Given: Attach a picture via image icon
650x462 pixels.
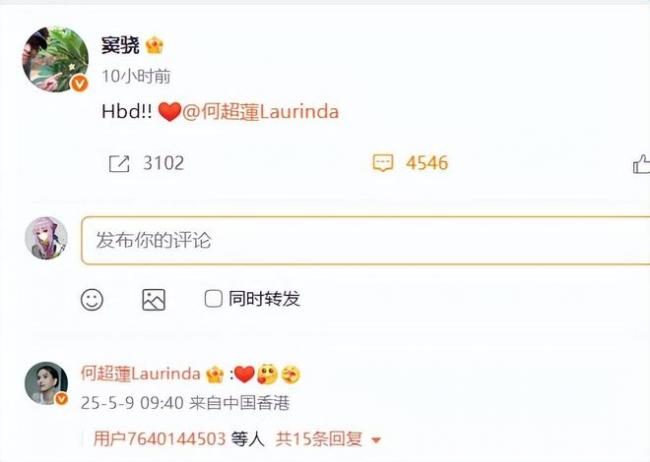Looking at the screenshot, I should [154, 300].
